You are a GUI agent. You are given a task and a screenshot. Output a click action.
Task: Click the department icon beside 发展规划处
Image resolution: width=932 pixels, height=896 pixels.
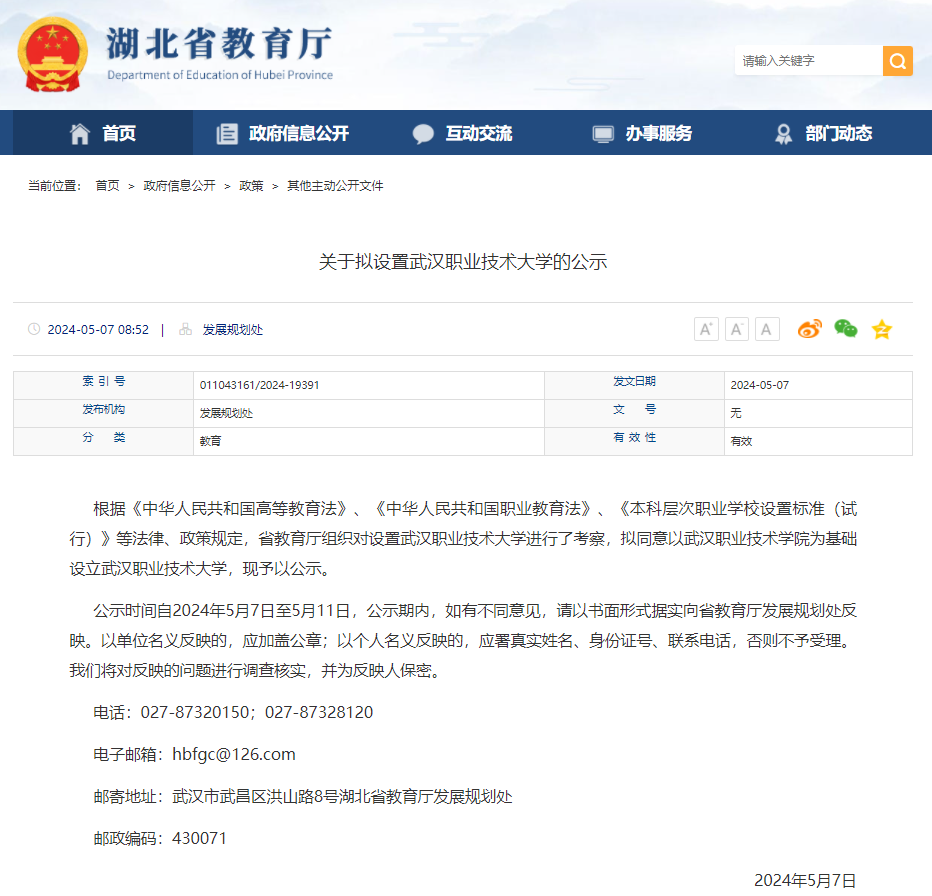pos(185,328)
